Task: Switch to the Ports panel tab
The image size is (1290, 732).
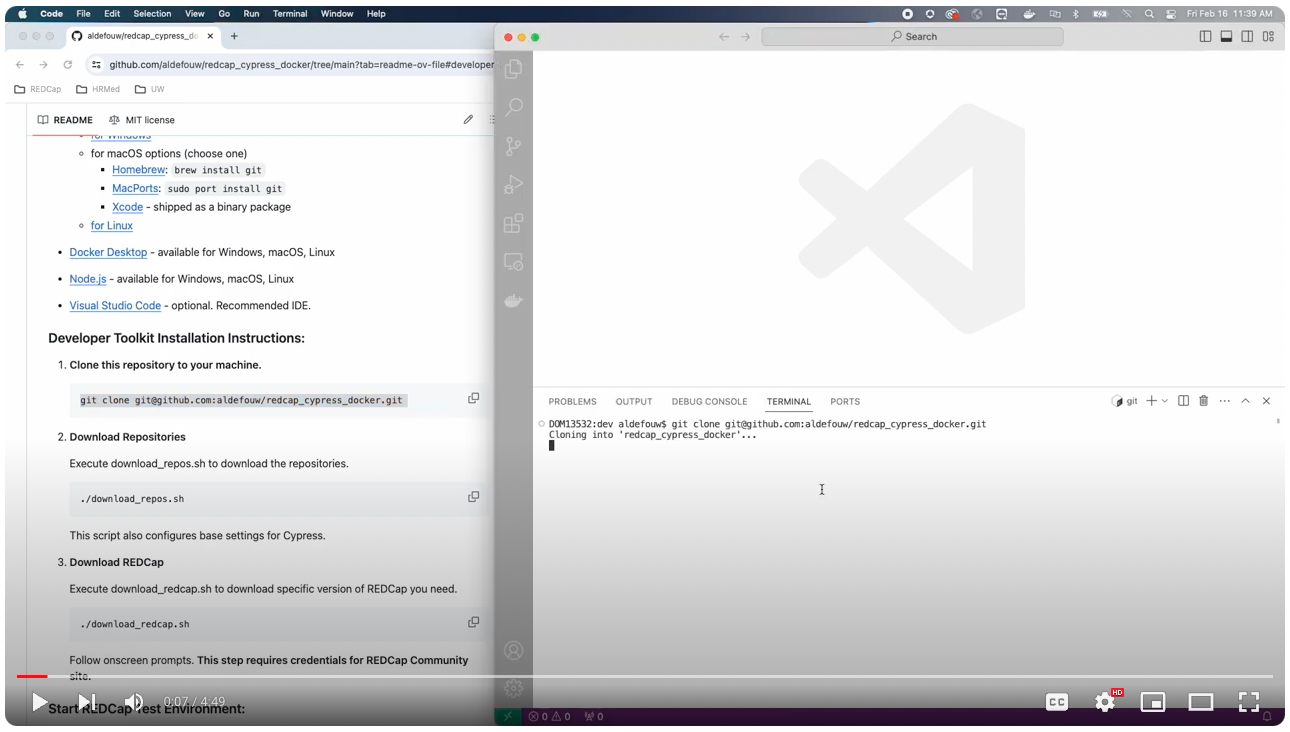Action: click(x=845, y=401)
